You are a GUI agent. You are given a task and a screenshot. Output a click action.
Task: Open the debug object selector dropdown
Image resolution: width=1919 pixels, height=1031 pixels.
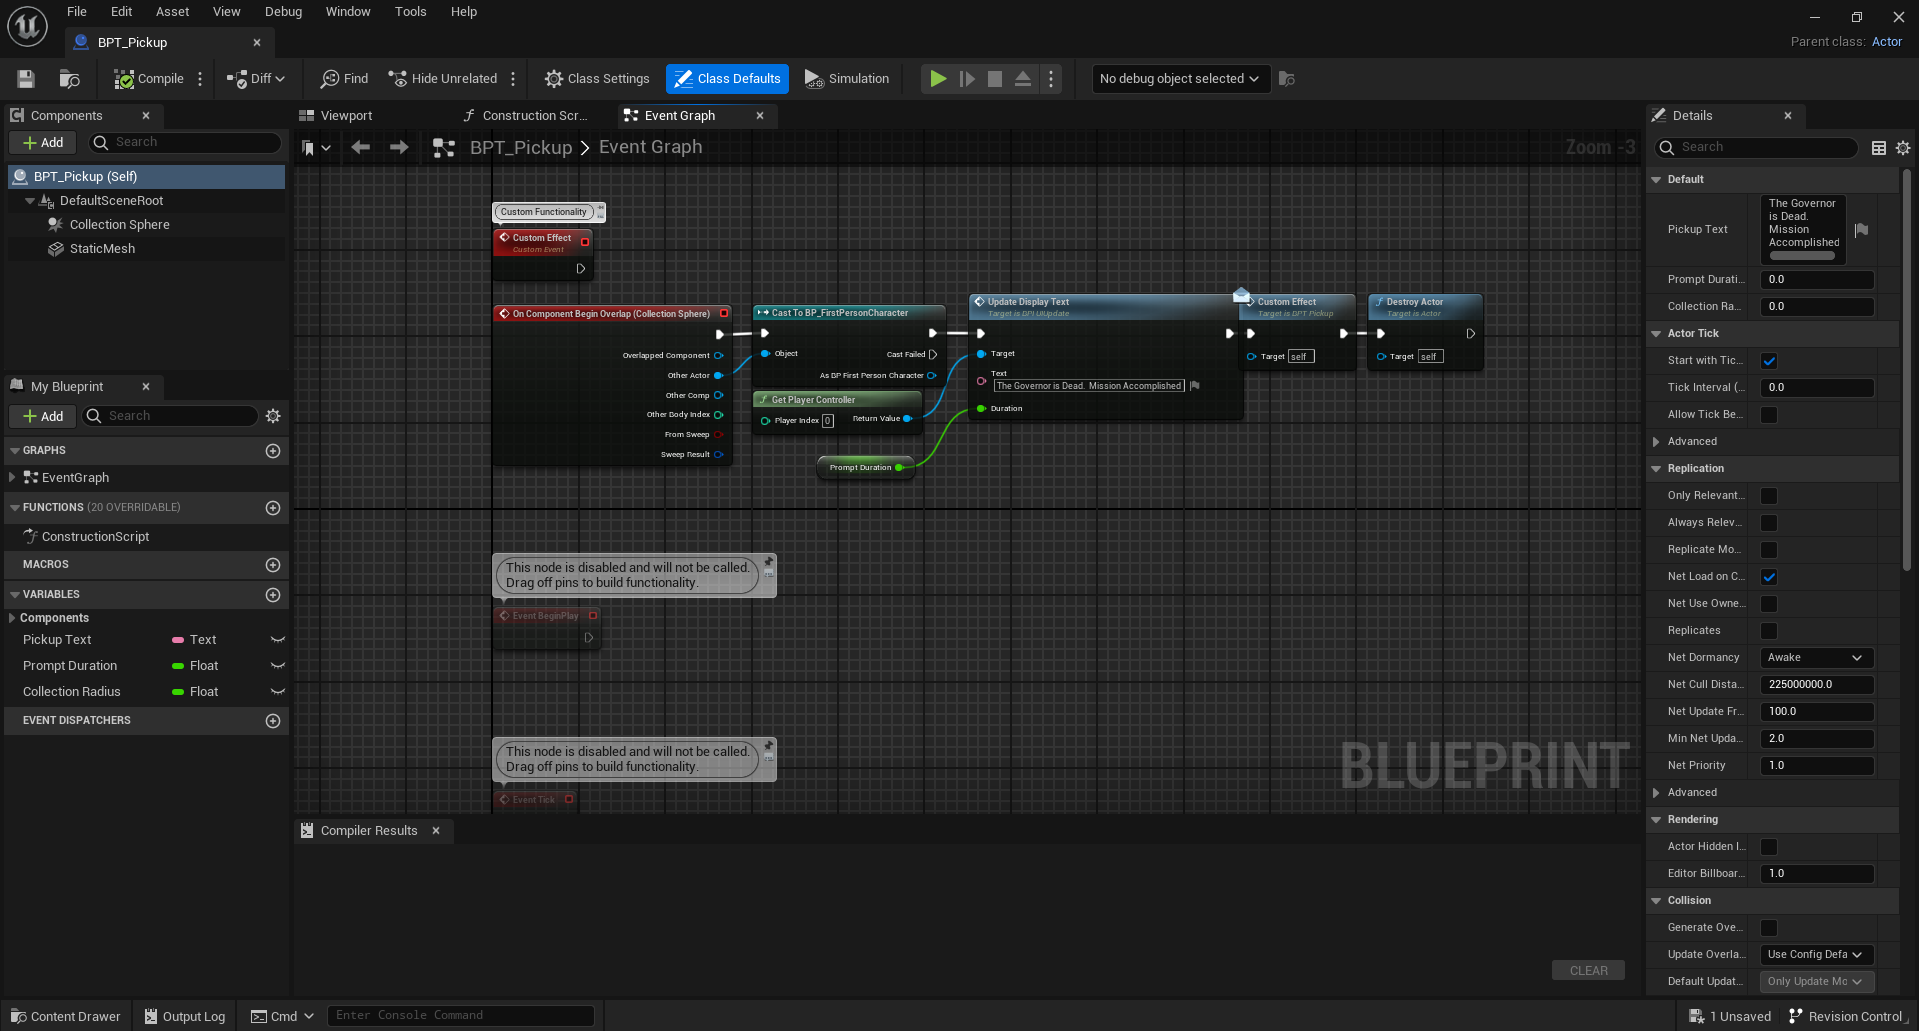(x=1179, y=79)
